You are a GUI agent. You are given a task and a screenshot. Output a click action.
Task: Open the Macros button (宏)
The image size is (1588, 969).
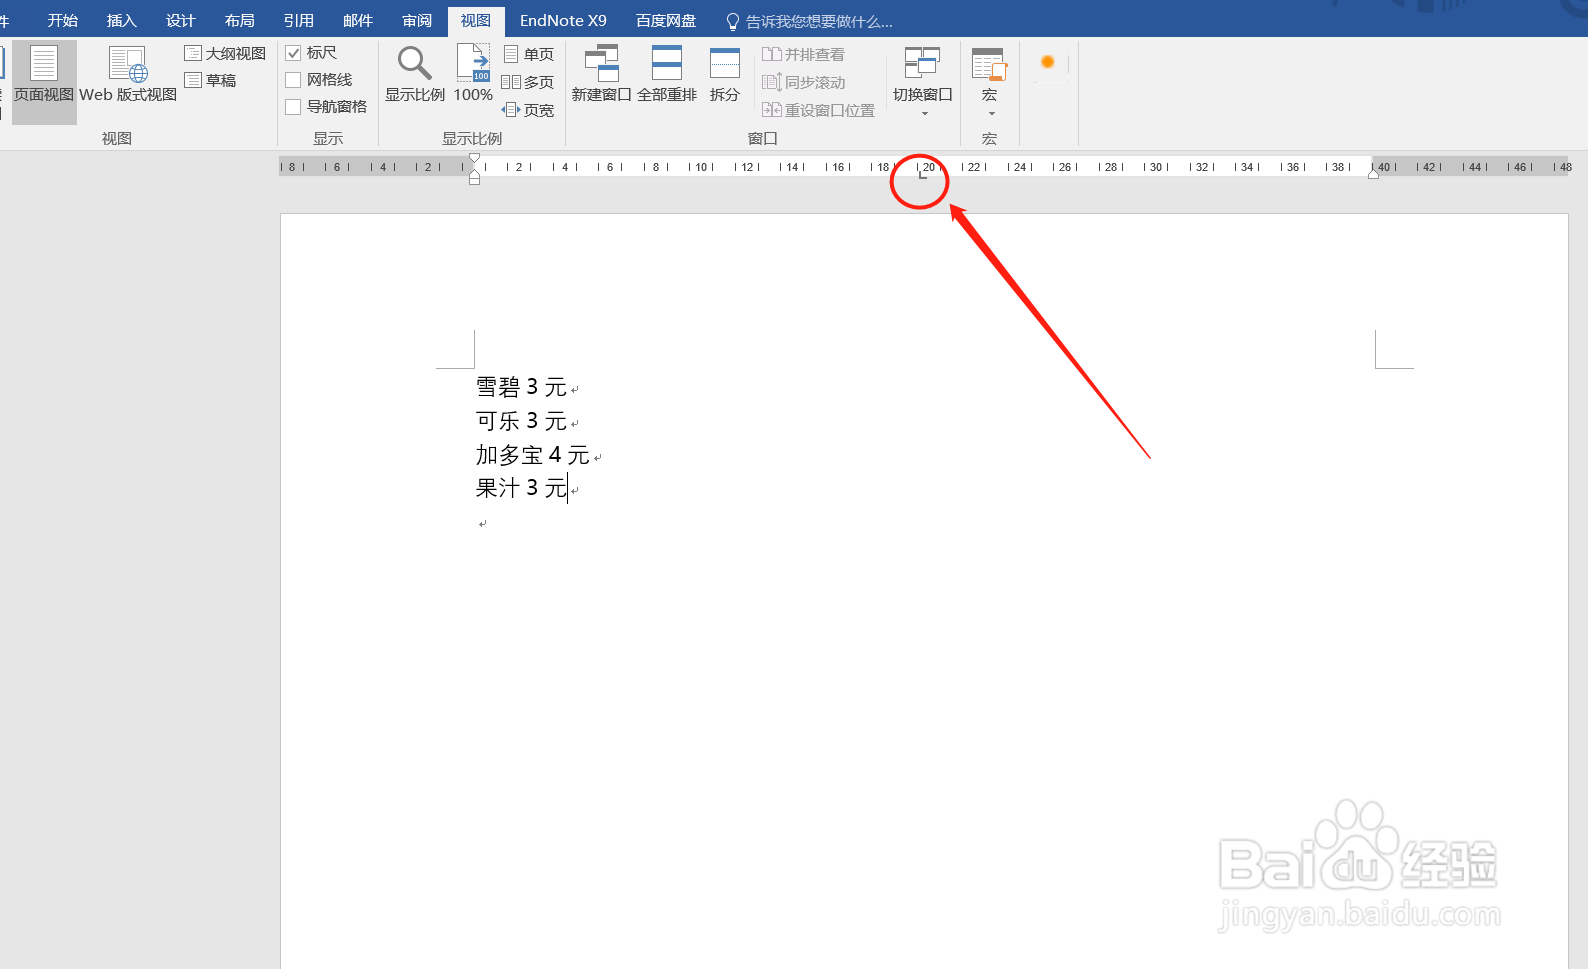tap(989, 75)
